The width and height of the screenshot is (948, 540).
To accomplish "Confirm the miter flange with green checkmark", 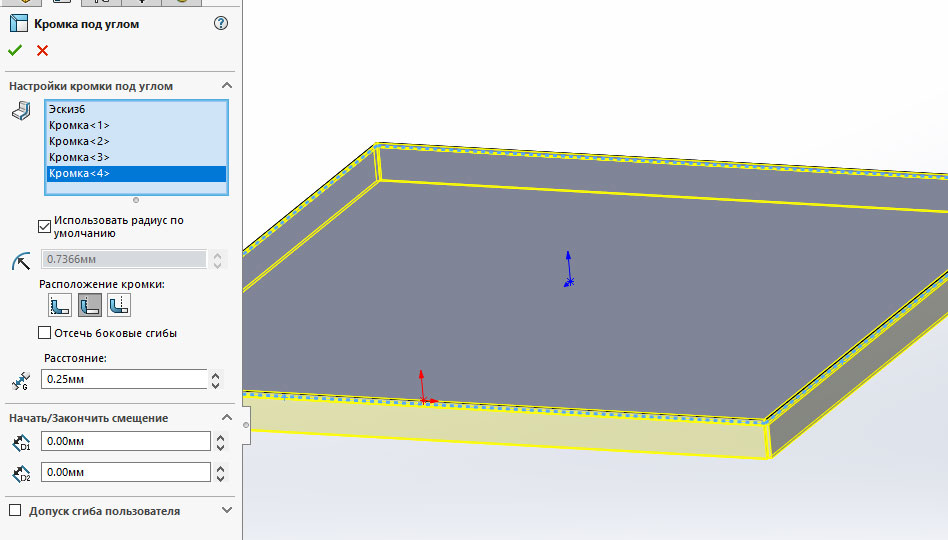I will (x=15, y=51).
